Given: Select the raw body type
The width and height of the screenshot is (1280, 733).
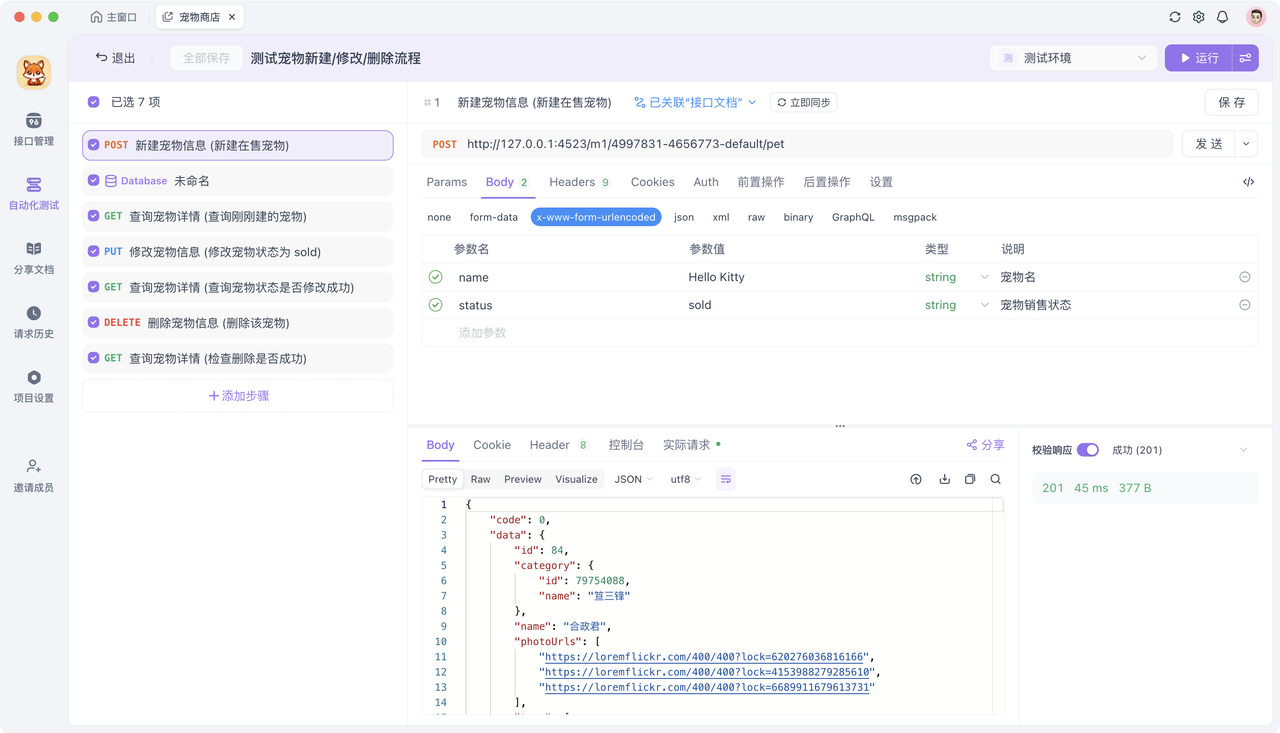Looking at the screenshot, I should (x=756, y=217).
